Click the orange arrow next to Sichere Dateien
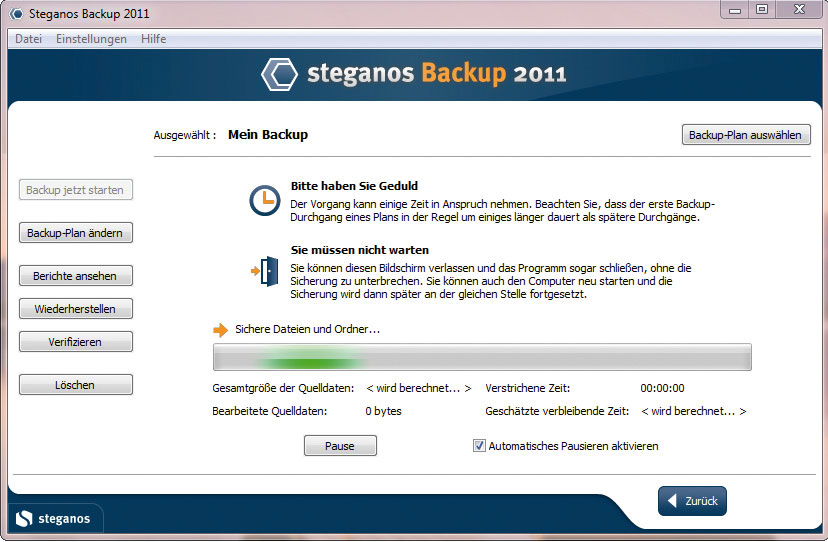Image resolution: width=828 pixels, height=542 pixels. 220,330
